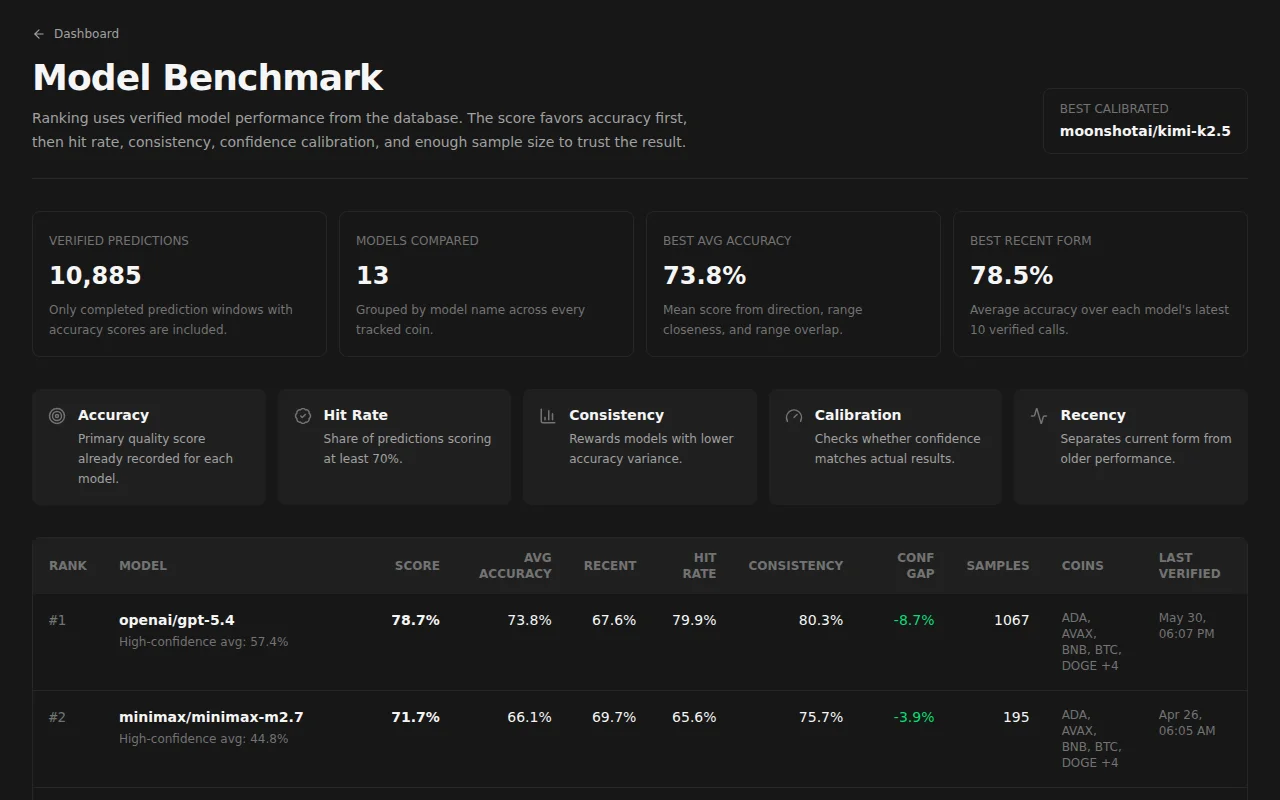Viewport: 1280px width, 800px height.
Task: Click the Hit Rate card heading
Action: pyautogui.click(x=355, y=415)
